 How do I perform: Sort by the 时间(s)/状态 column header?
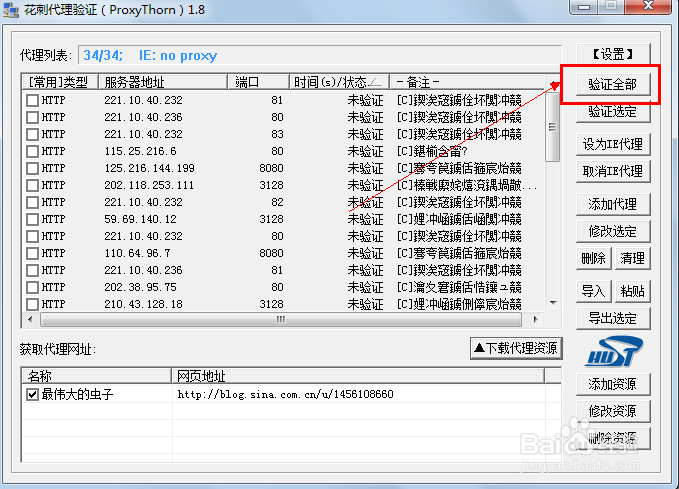(339, 82)
